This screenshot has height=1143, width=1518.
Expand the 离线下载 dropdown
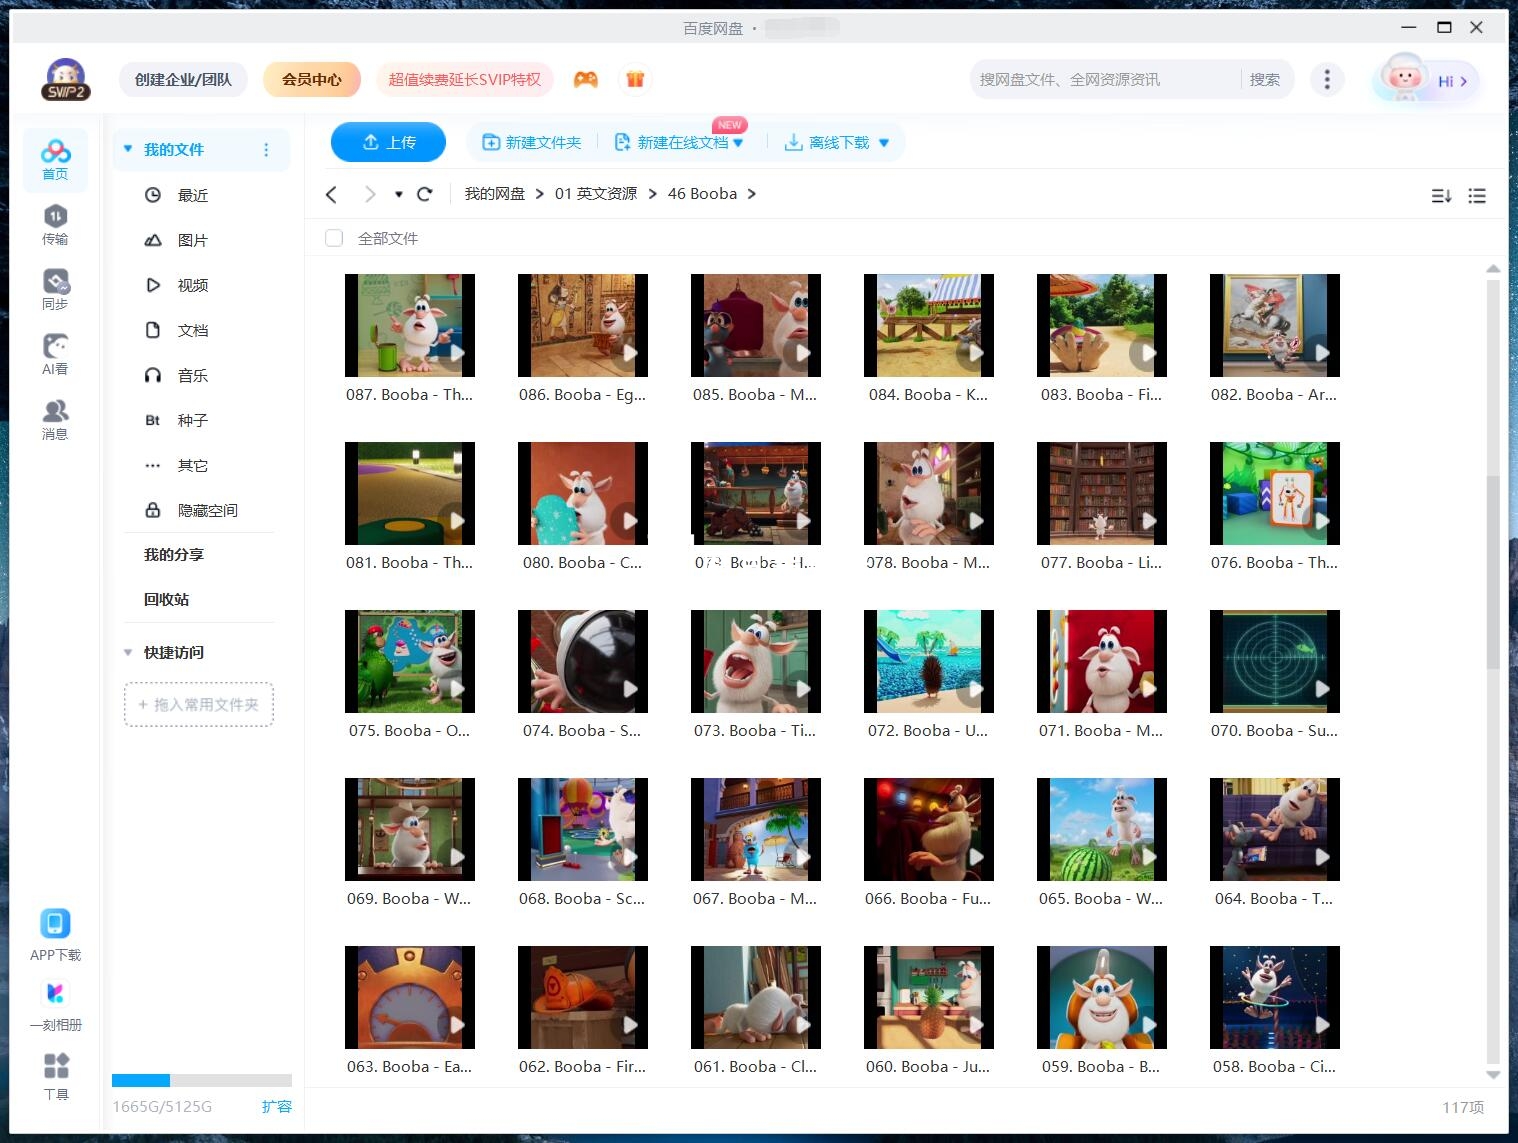click(x=884, y=142)
